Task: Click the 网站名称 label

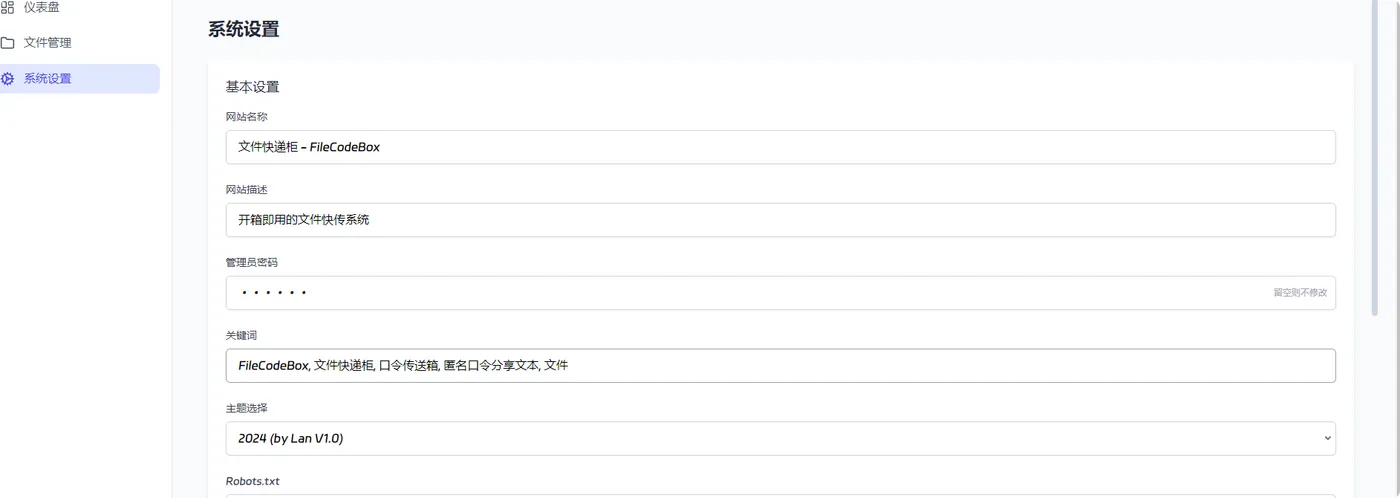Action: click(246, 117)
